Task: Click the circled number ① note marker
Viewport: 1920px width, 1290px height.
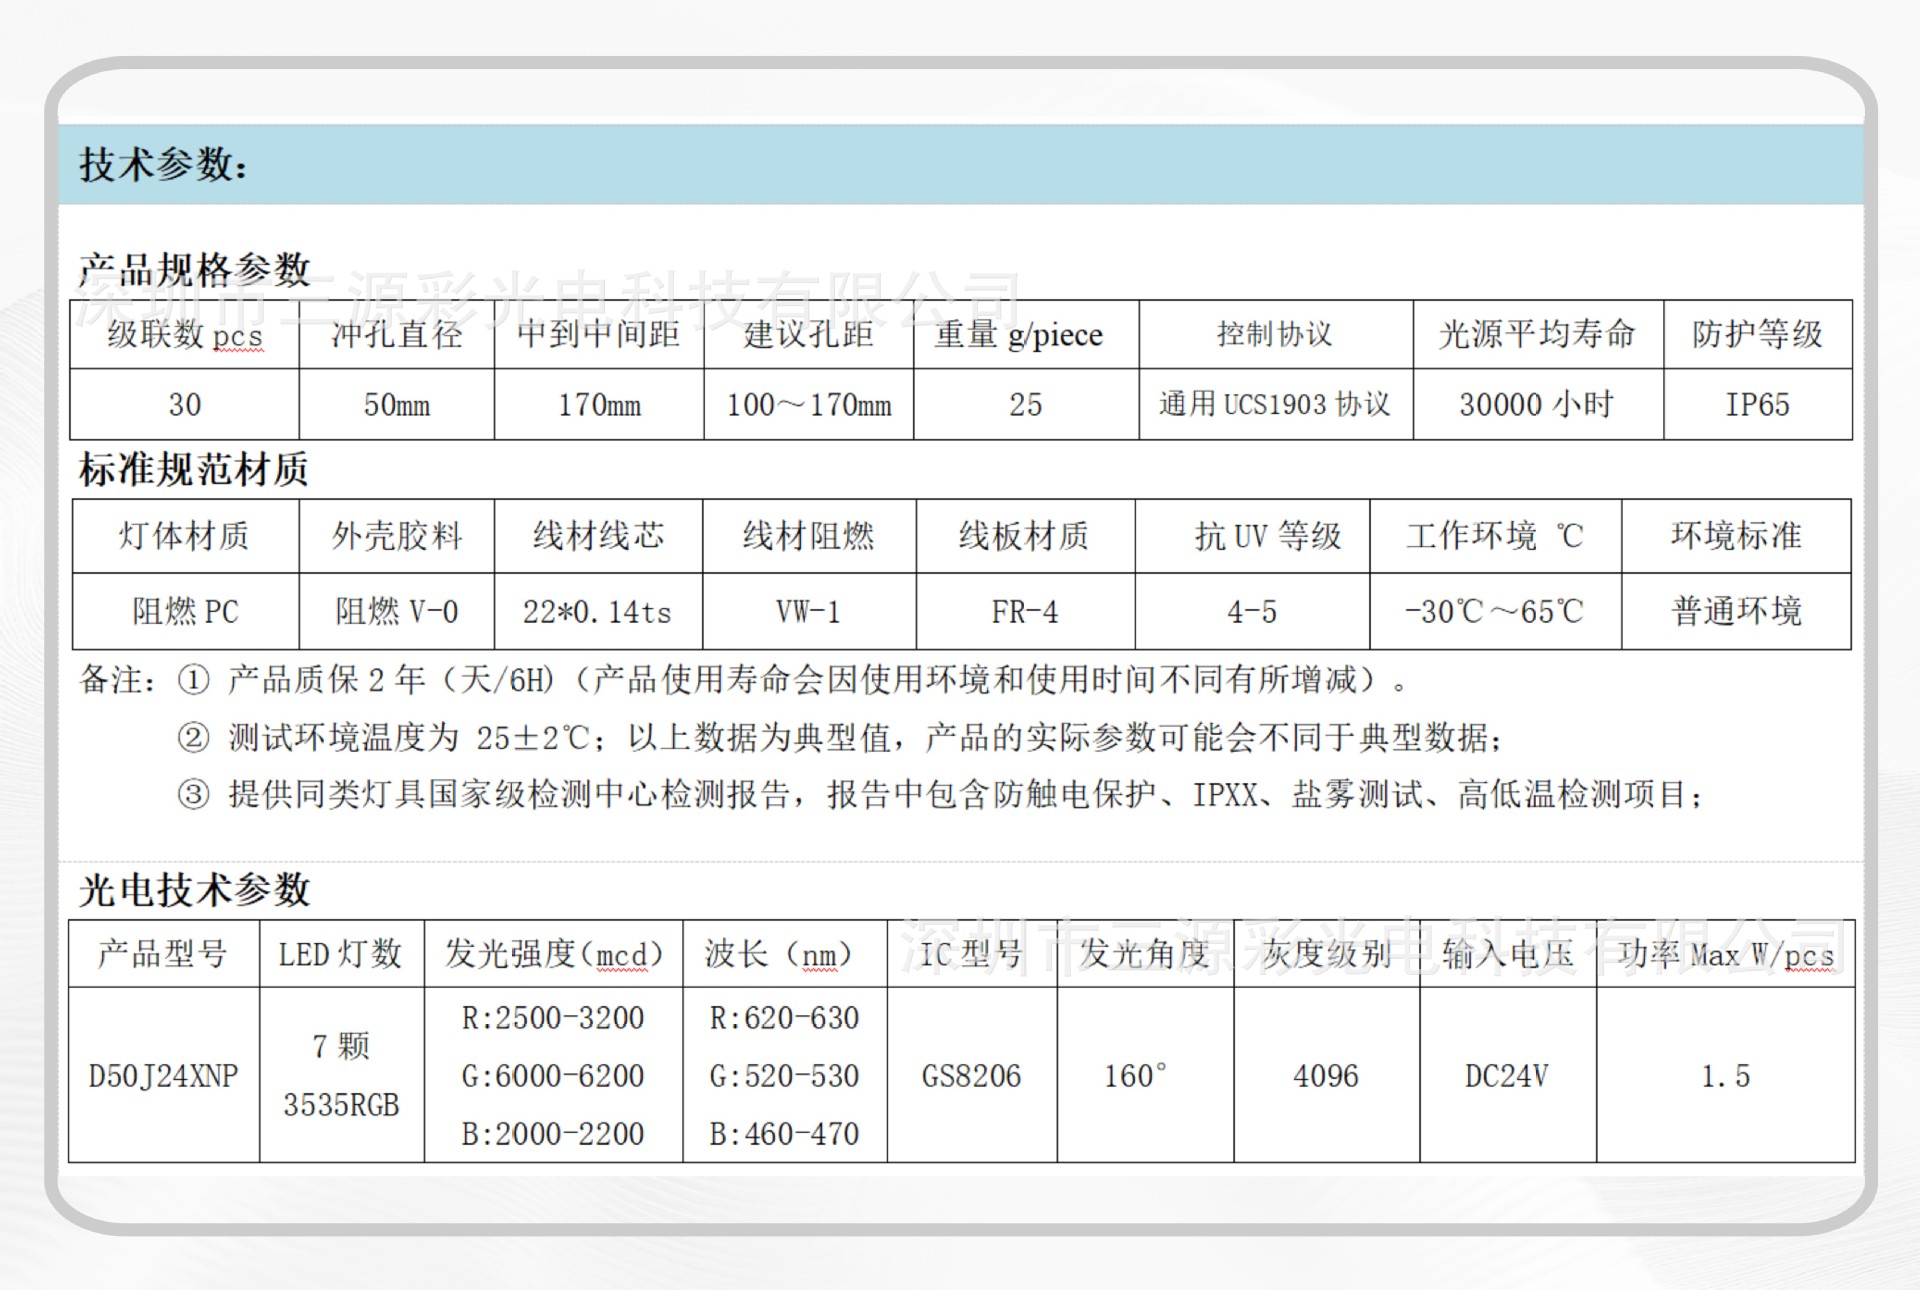Action: (193, 681)
